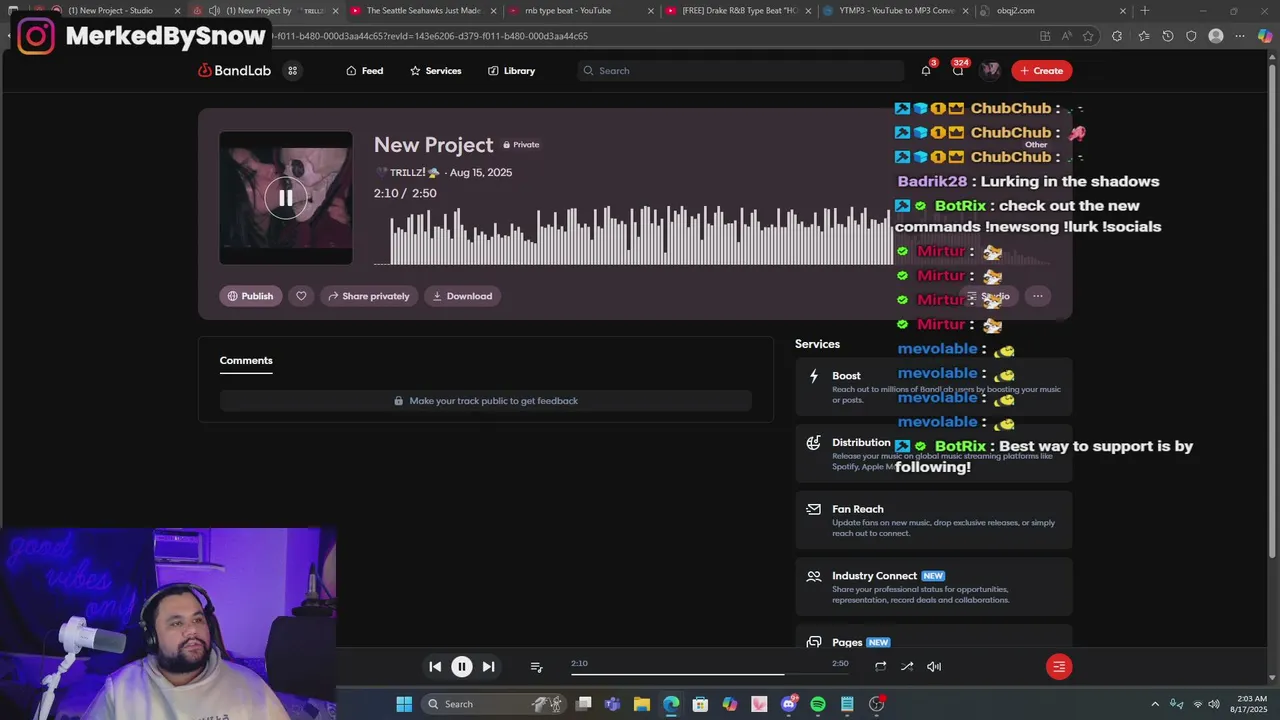Mute the playing New Project tab
Screen dimensions: 1280x720
pyautogui.click(x=214, y=11)
